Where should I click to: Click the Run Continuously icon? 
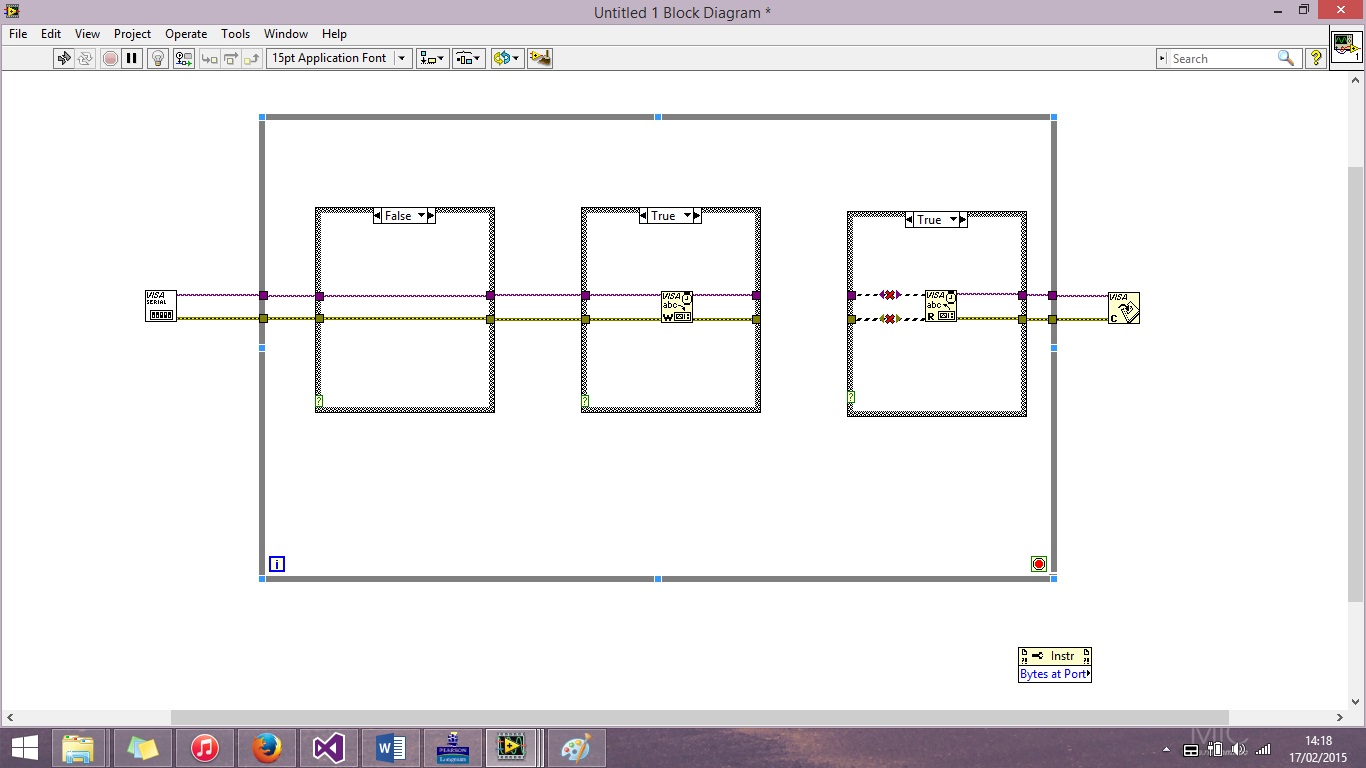click(x=87, y=58)
